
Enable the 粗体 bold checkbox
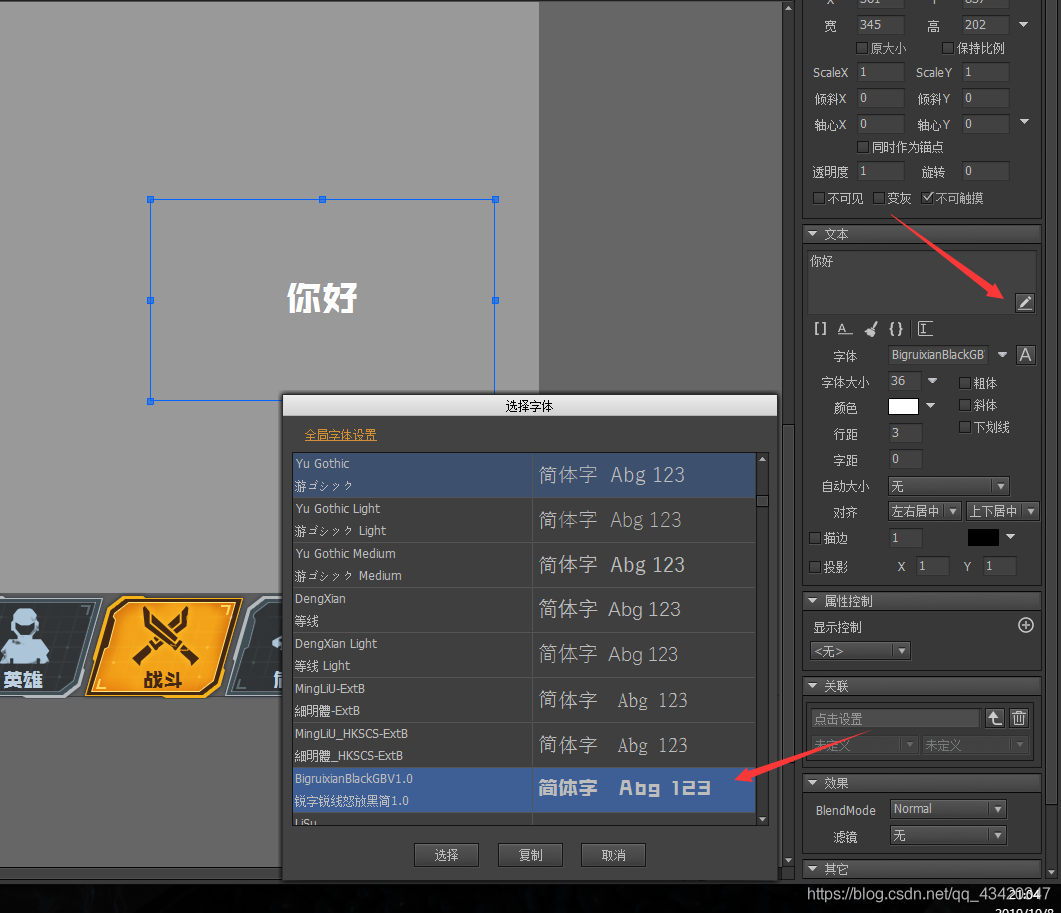(x=965, y=383)
